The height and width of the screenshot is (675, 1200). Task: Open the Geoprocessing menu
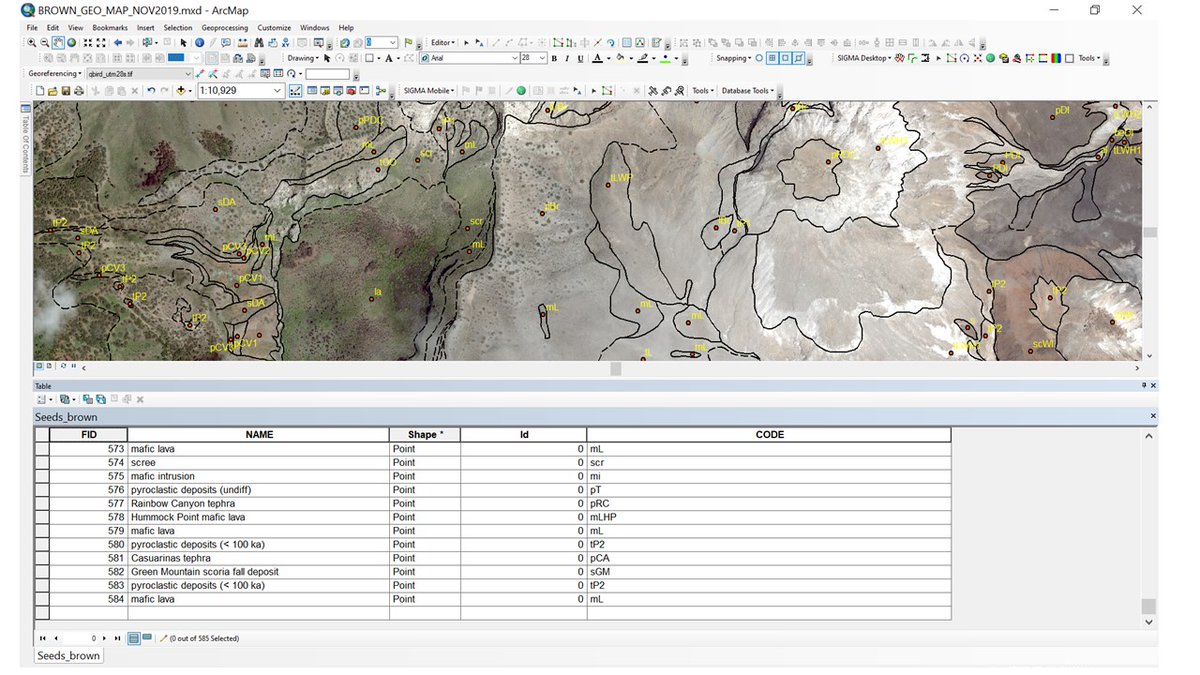(225, 28)
